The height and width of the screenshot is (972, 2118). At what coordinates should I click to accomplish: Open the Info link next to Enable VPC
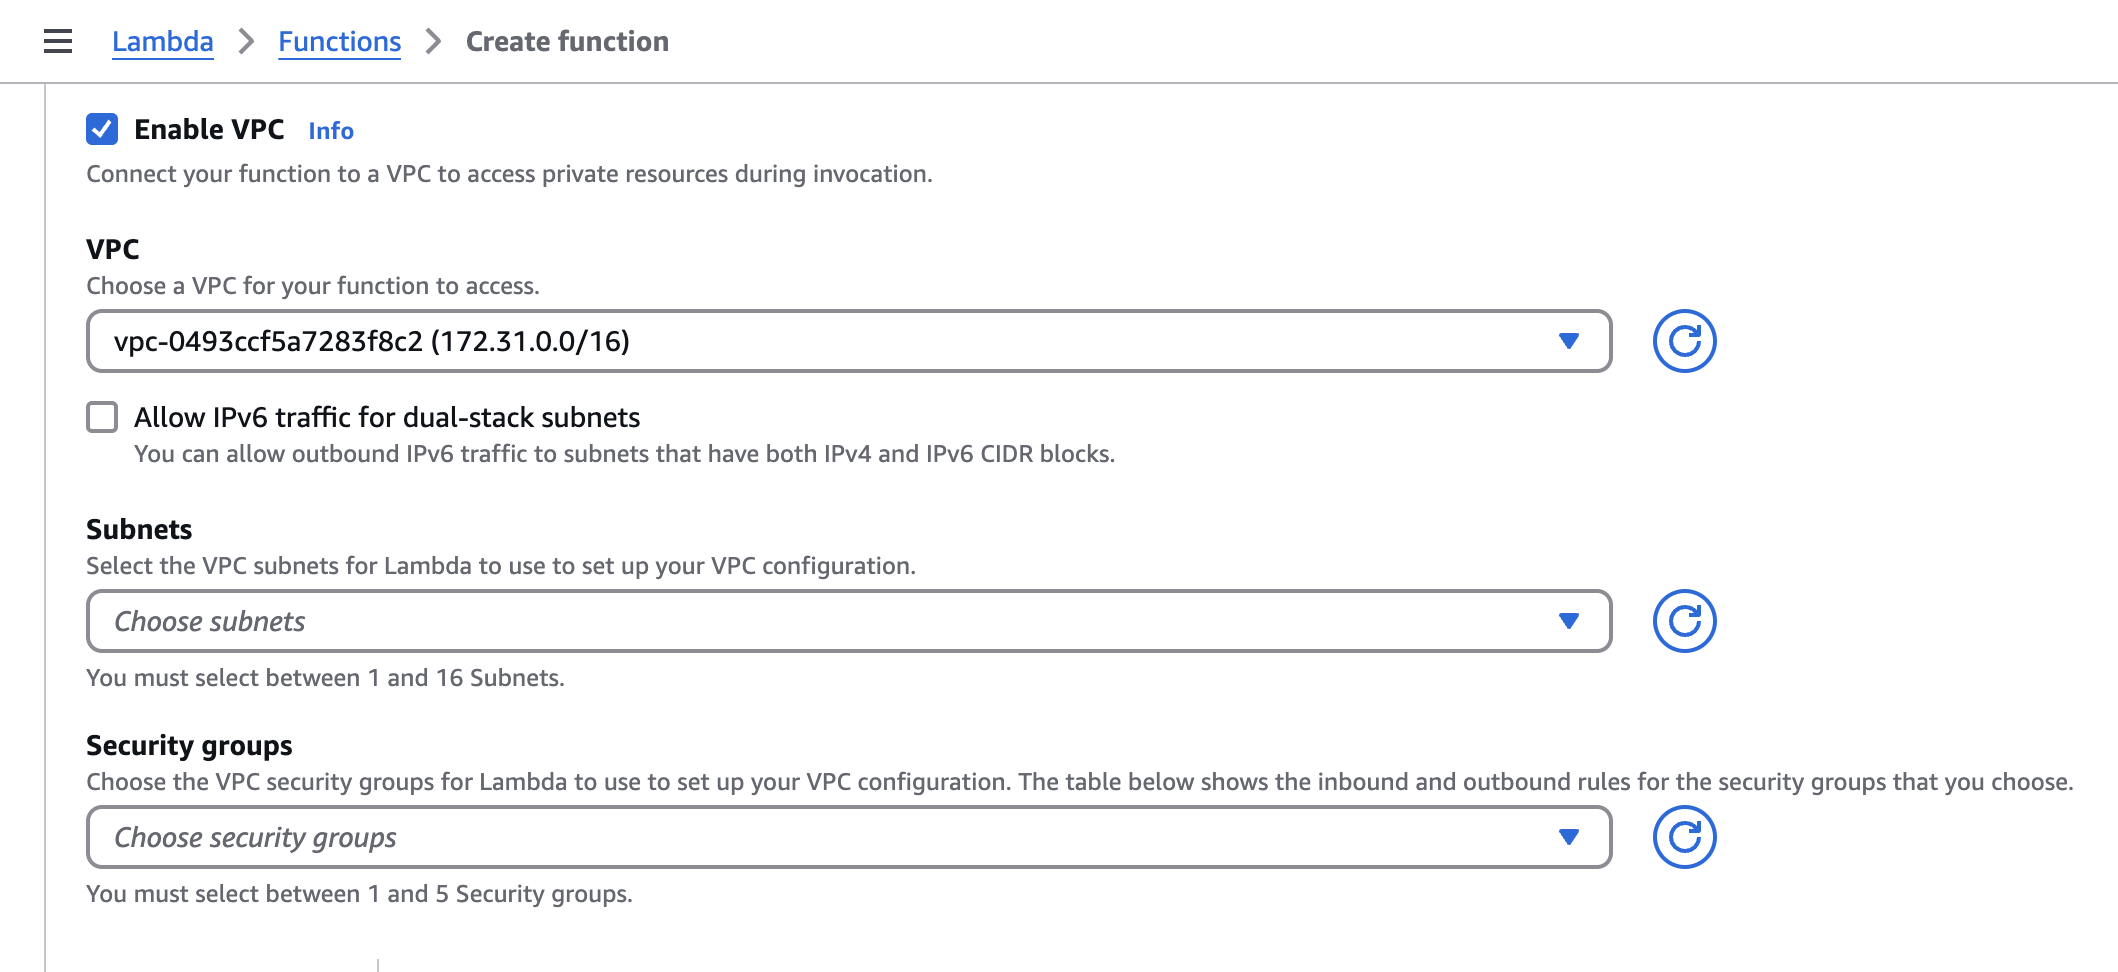click(x=331, y=131)
